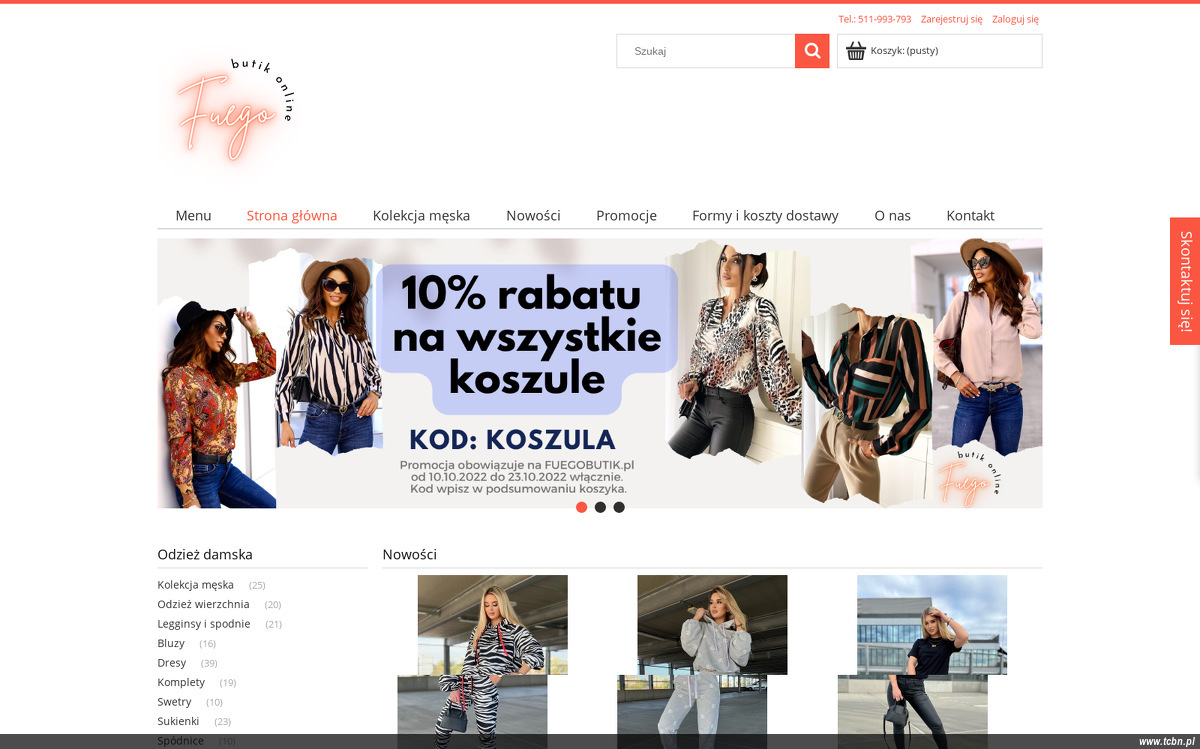Open Kolekcja męska in the top navigation
1200x749 pixels.
pos(421,215)
